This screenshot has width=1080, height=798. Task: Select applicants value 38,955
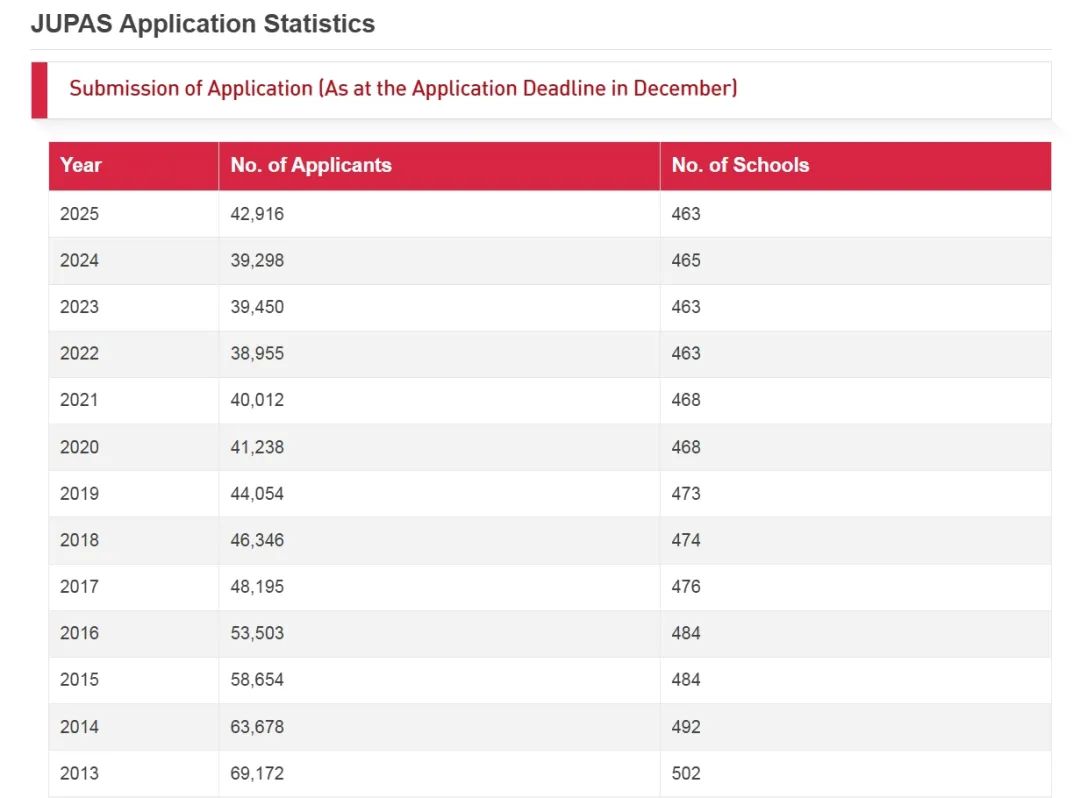point(257,354)
